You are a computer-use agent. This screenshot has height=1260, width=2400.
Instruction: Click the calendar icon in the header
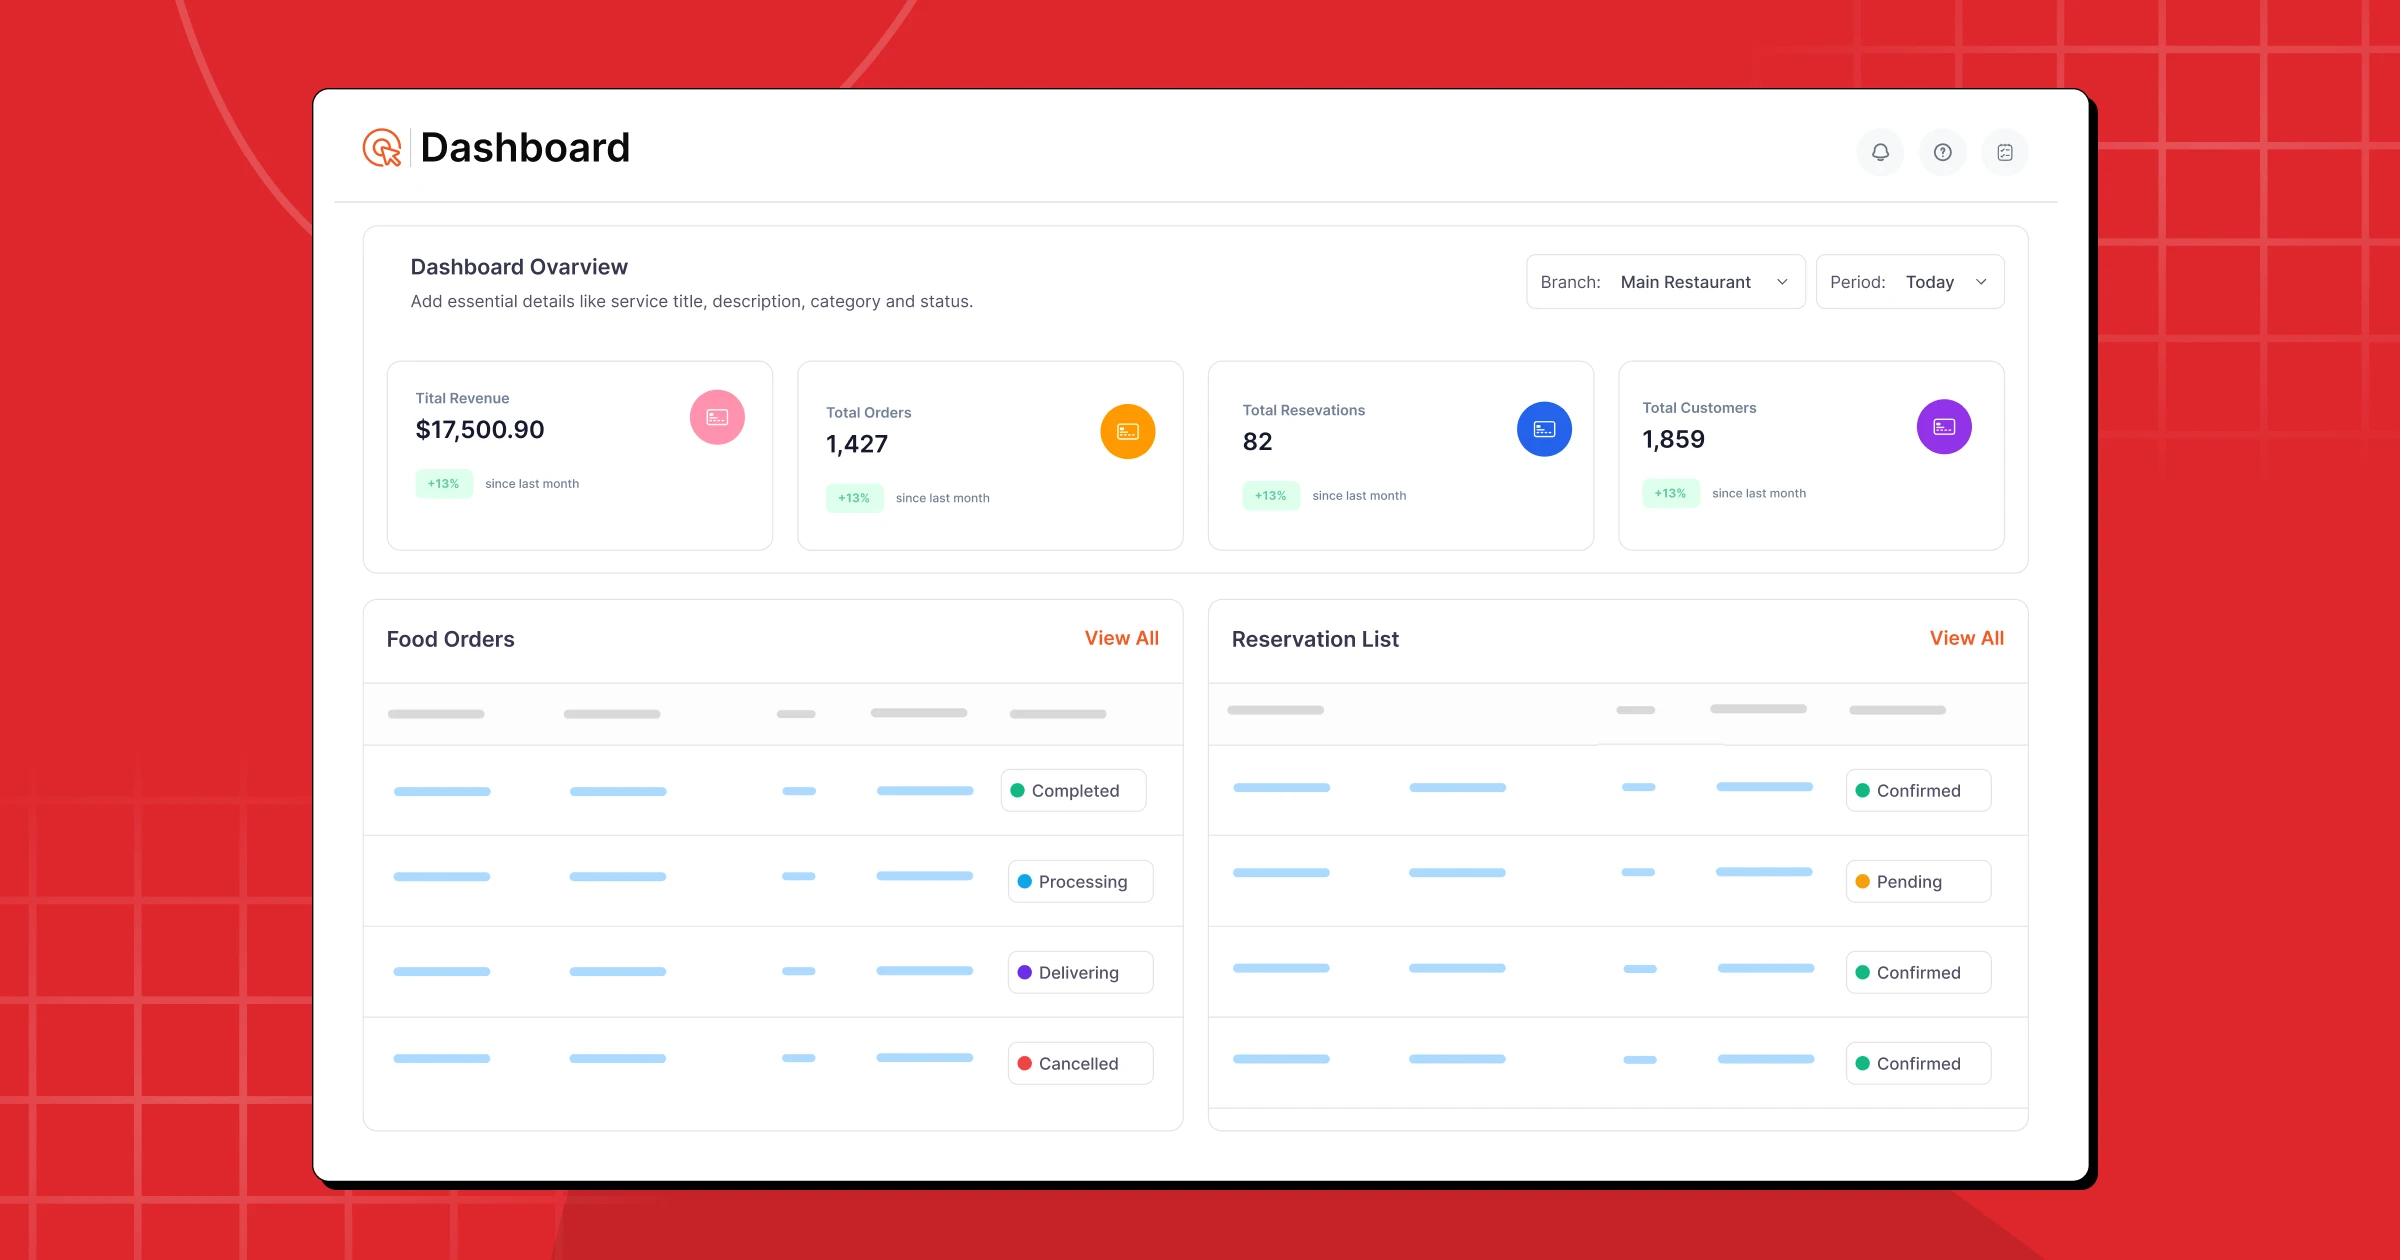[2005, 152]
